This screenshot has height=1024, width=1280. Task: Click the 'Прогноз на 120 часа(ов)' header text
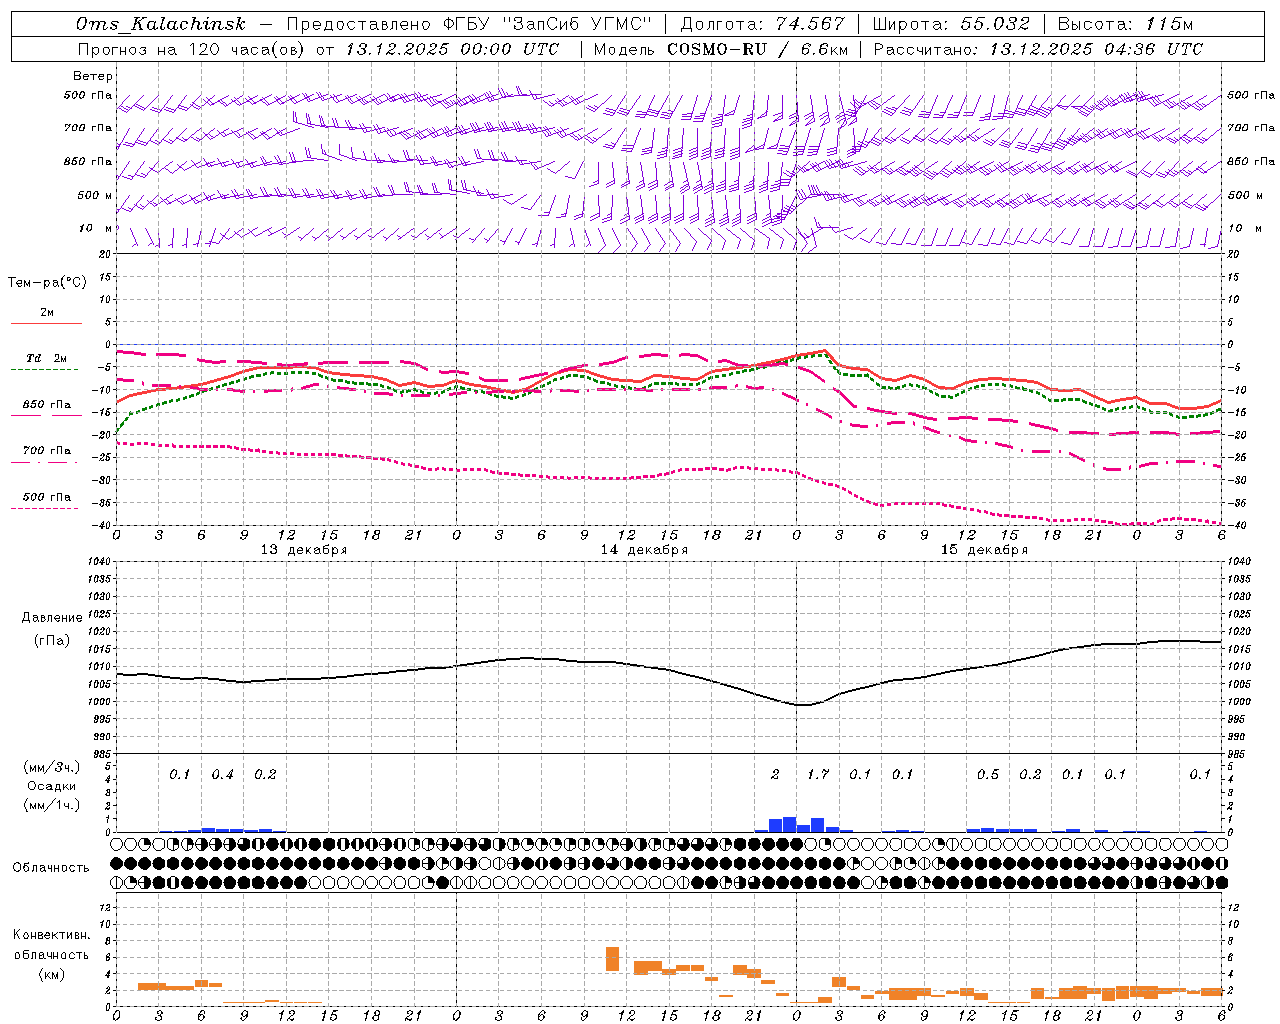[x=192, y=49]
